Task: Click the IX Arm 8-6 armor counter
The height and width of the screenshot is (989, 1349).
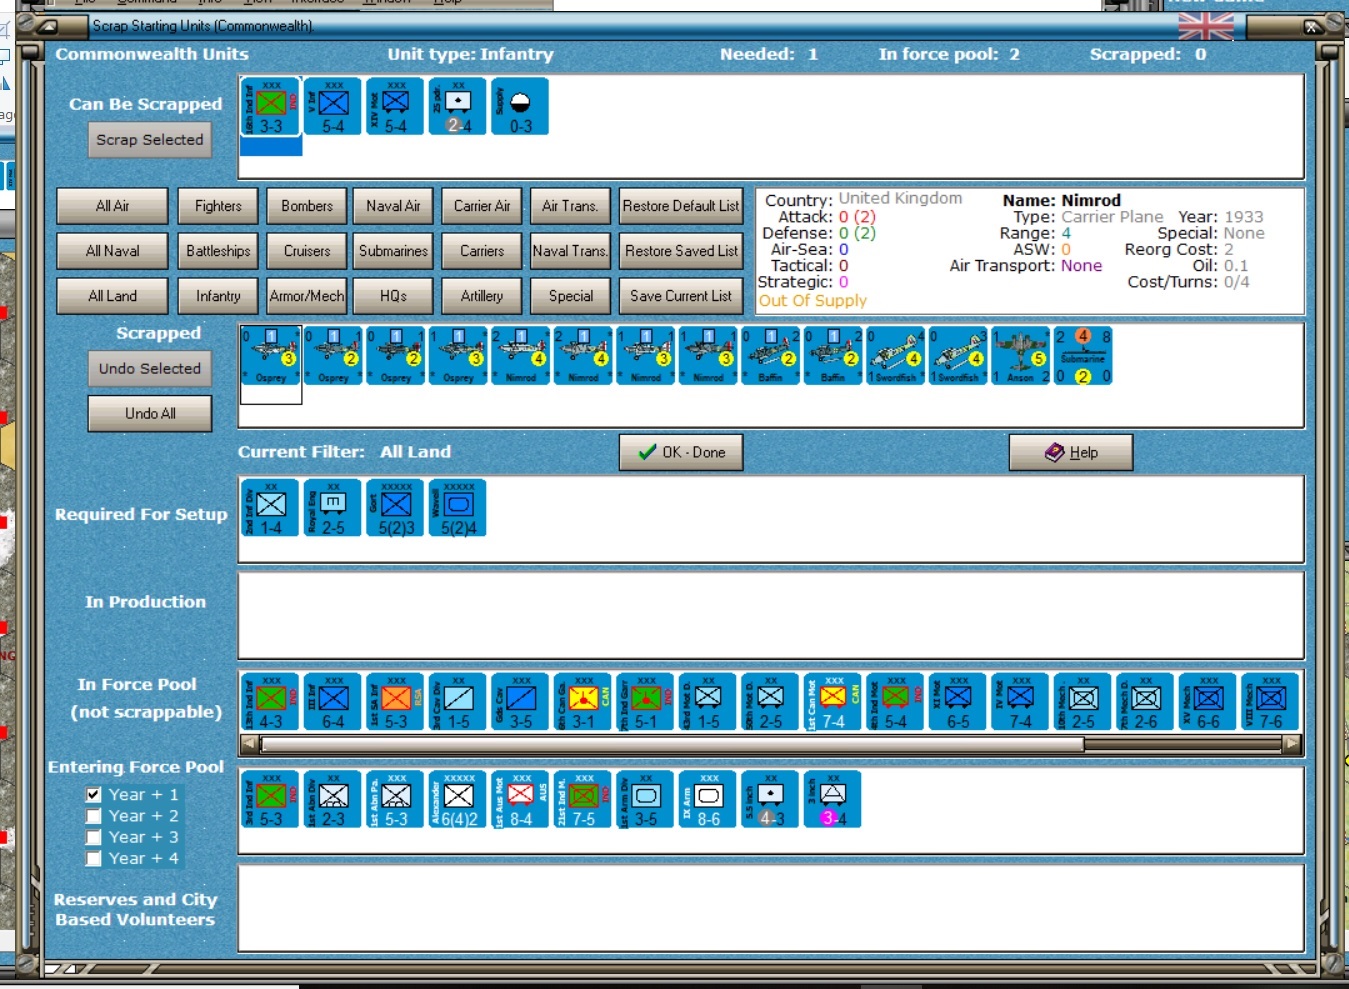Action: pos(708,799)
